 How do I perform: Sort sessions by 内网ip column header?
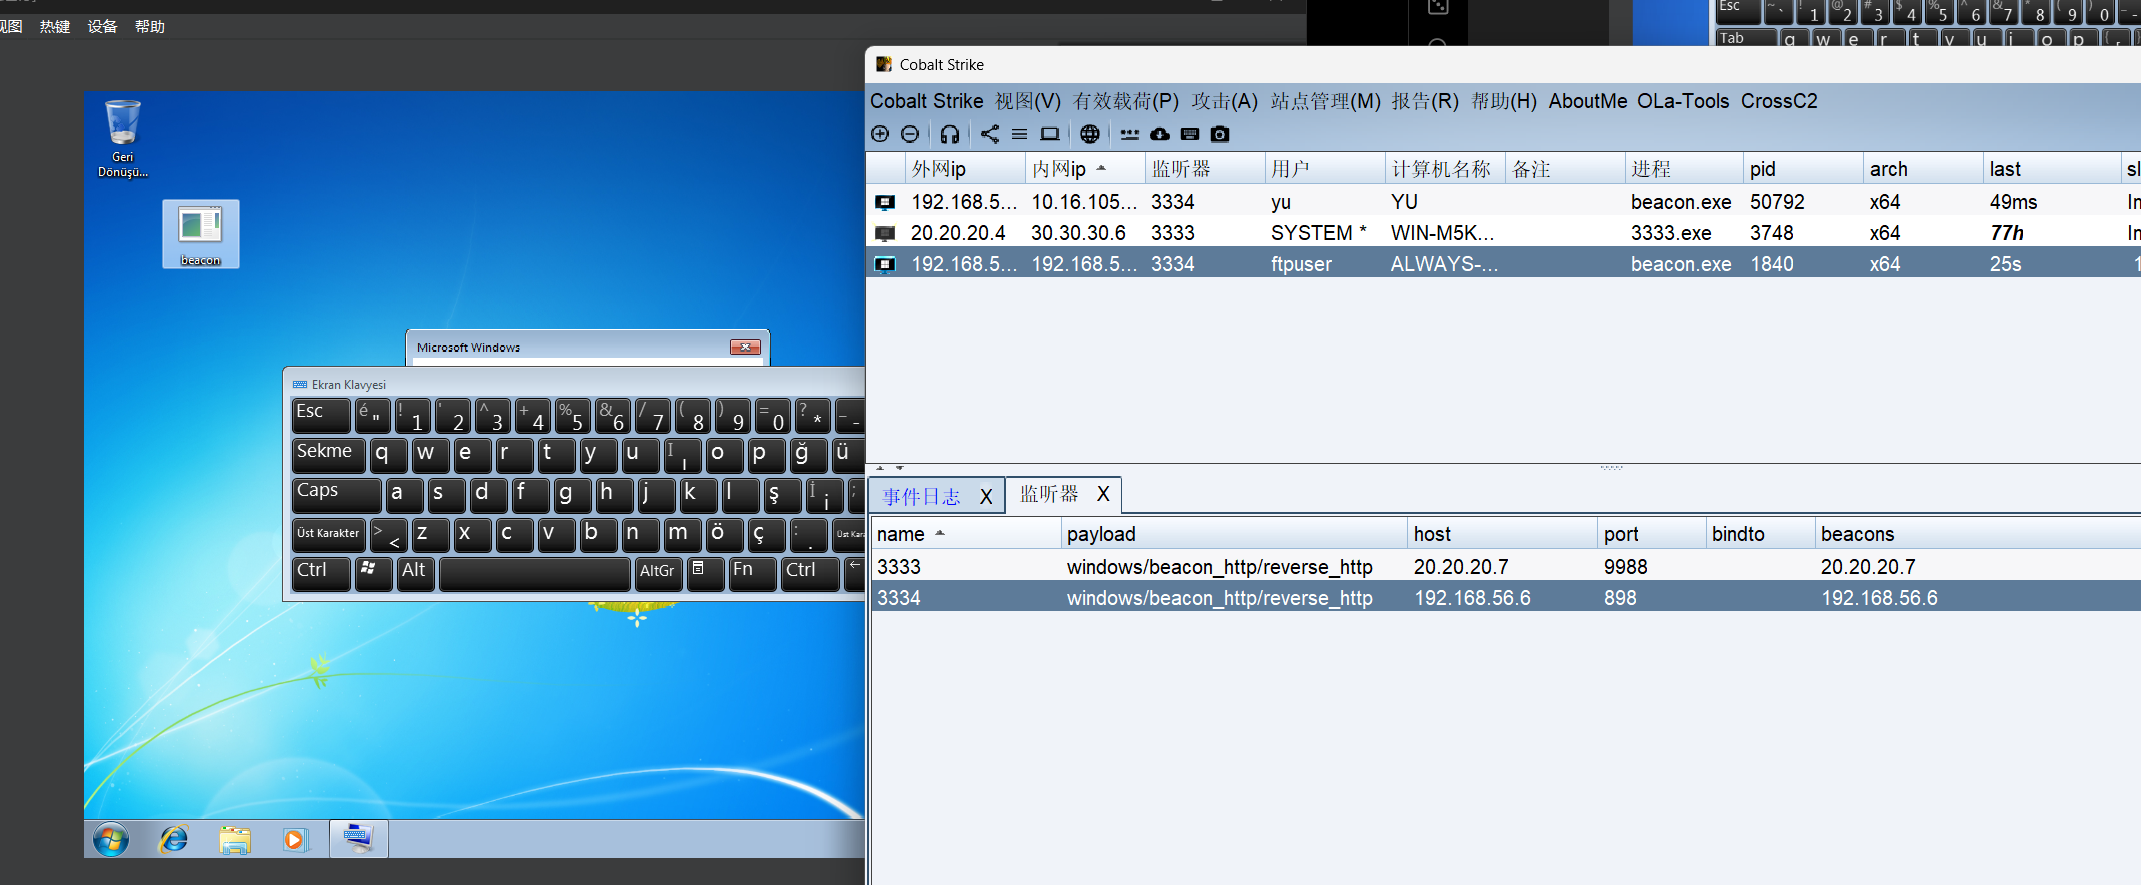[x=1060, y=169]
